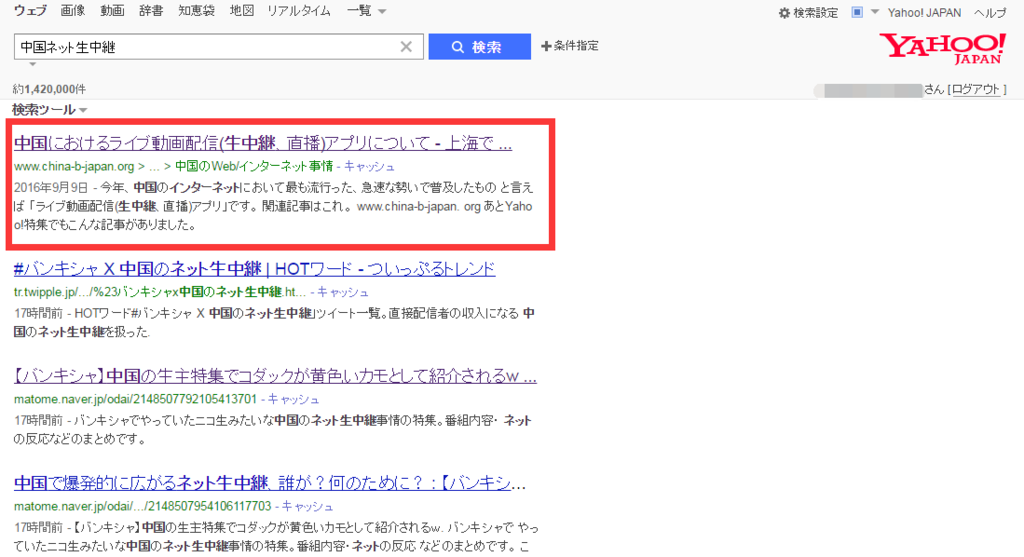This screenshot has height=557, width=1024.
Task: Open キャッシュ for the china-b-japan.org result
Action: [x=370, y=166]
